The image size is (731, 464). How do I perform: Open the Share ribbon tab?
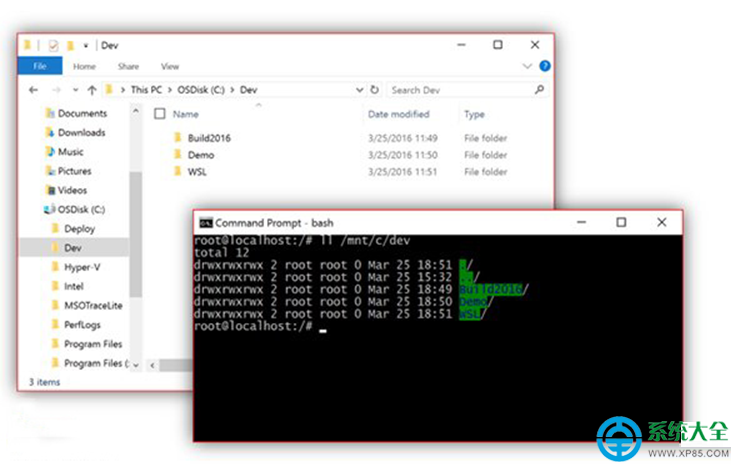click(x=128, y=67)
